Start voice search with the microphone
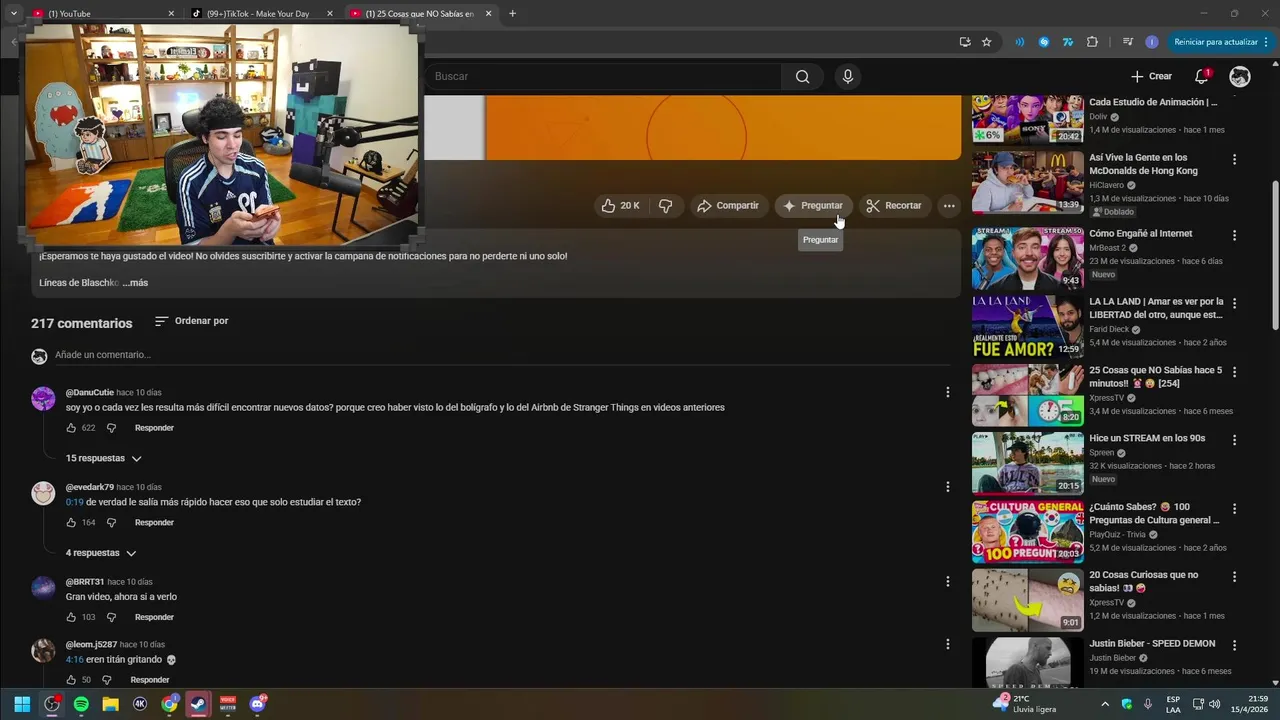Screen dimensions: 1280x720 coord(848,77)
